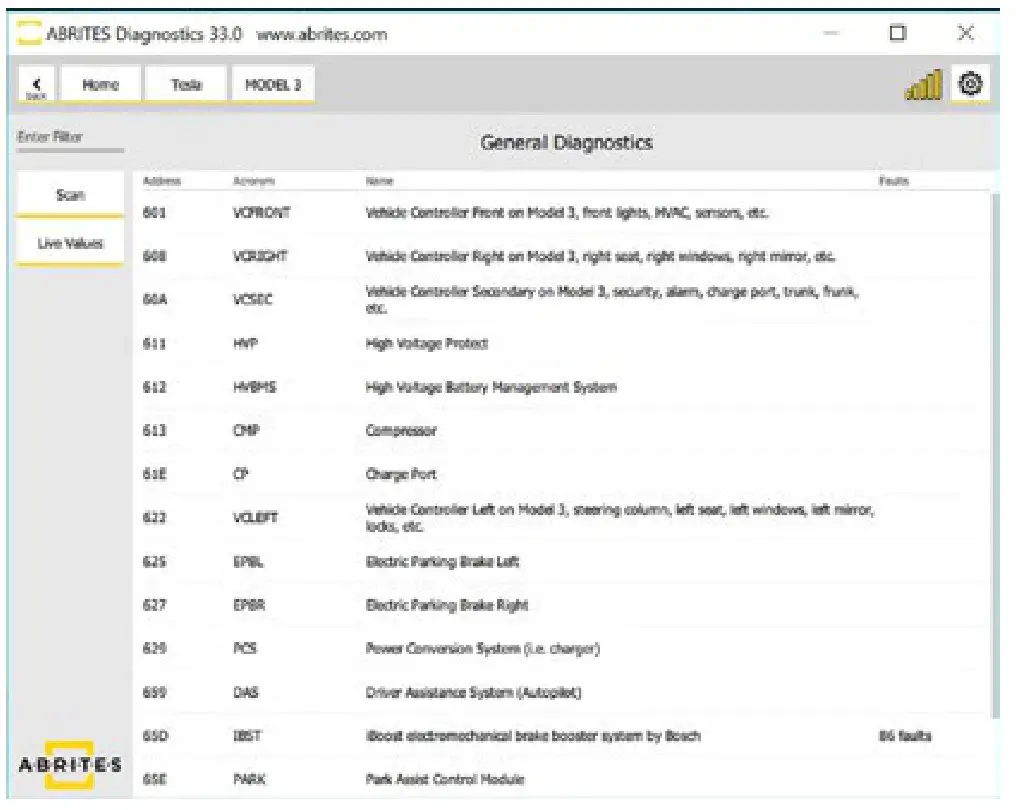Open the IBST iBoost brake booster row
Viewport: 1016px width, 810px height.
561,735
